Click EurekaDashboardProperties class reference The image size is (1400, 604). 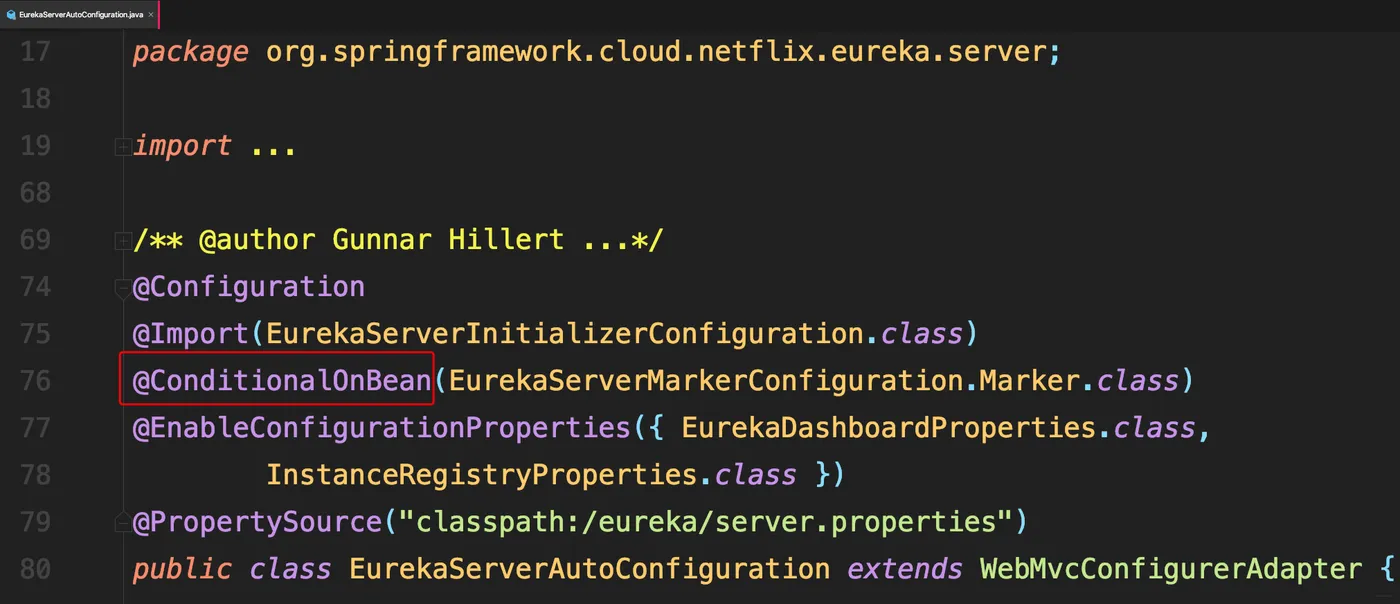click(x=889, y=427)
